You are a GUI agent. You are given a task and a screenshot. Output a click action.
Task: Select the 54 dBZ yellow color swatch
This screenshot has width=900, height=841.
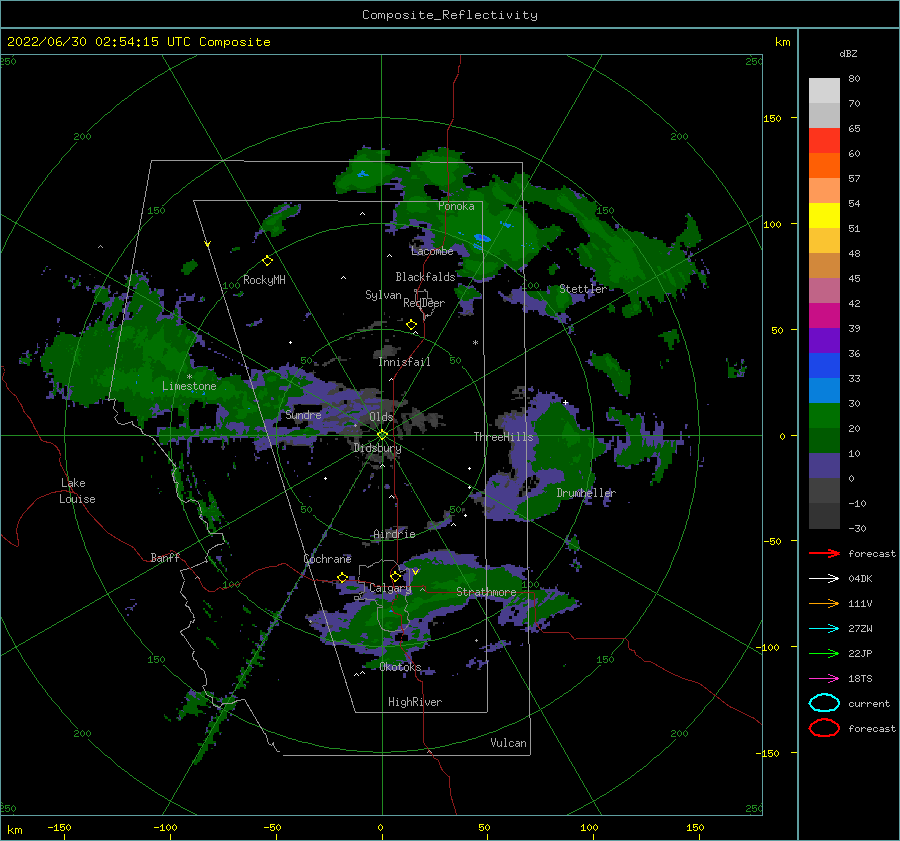pos(824,215)
